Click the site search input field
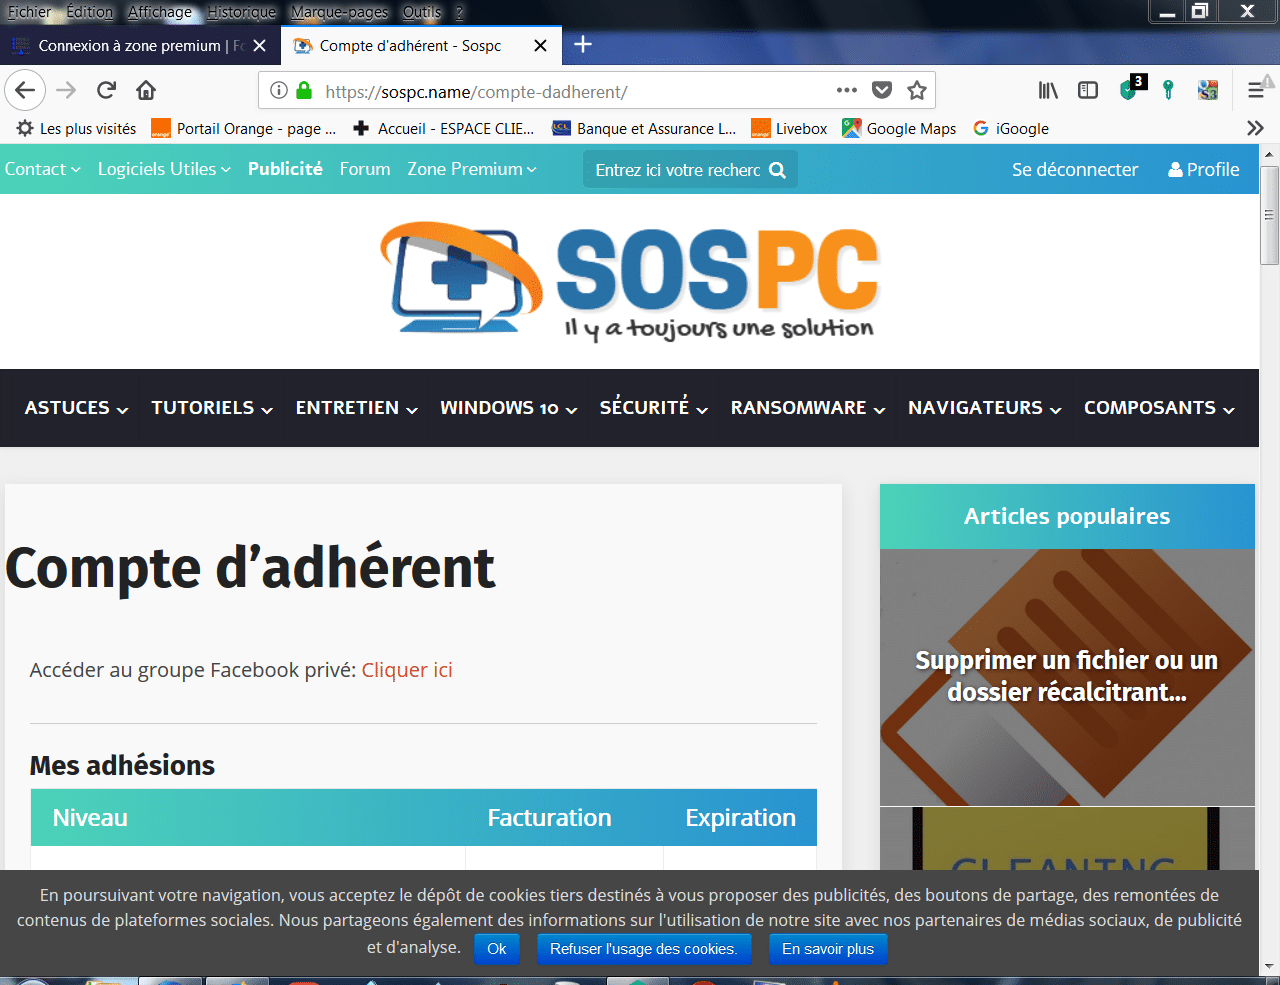 click(677, 170)
